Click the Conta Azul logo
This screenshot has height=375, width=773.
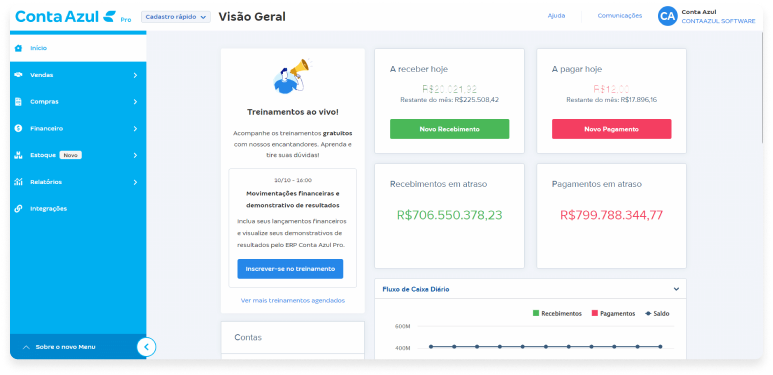coord(73,17)
